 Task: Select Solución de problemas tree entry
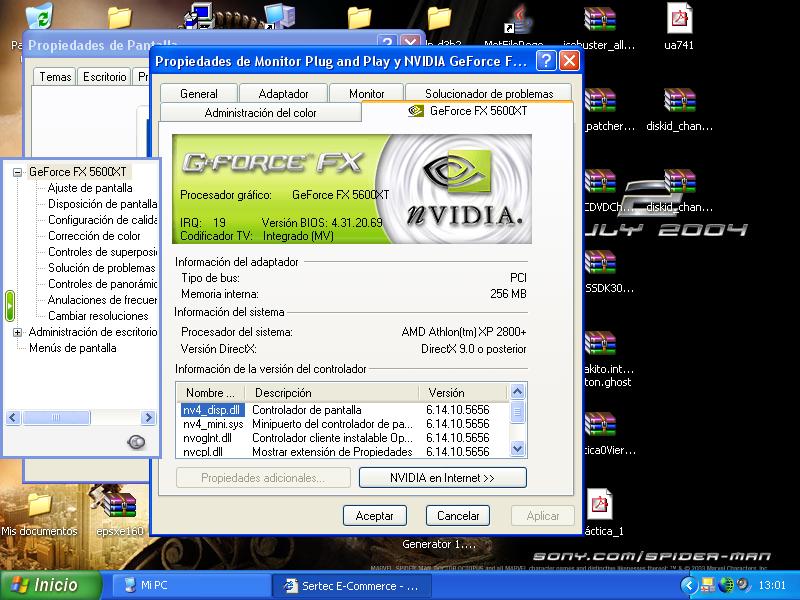[x=102, y=268]
